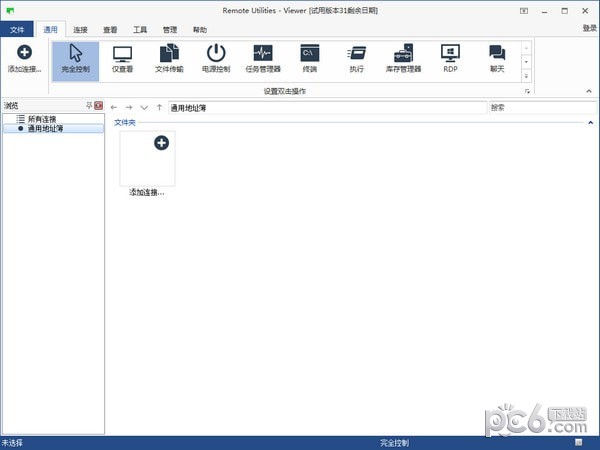Select the 电源控制 power control icon
Image resolution: width=600 pixels, height=450 pixels.
click(216, 61)
